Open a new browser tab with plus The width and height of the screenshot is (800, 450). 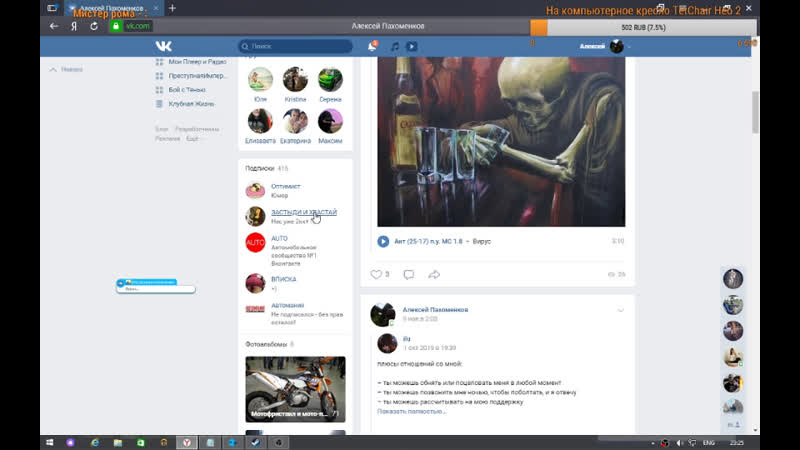[x=172, y=8]
